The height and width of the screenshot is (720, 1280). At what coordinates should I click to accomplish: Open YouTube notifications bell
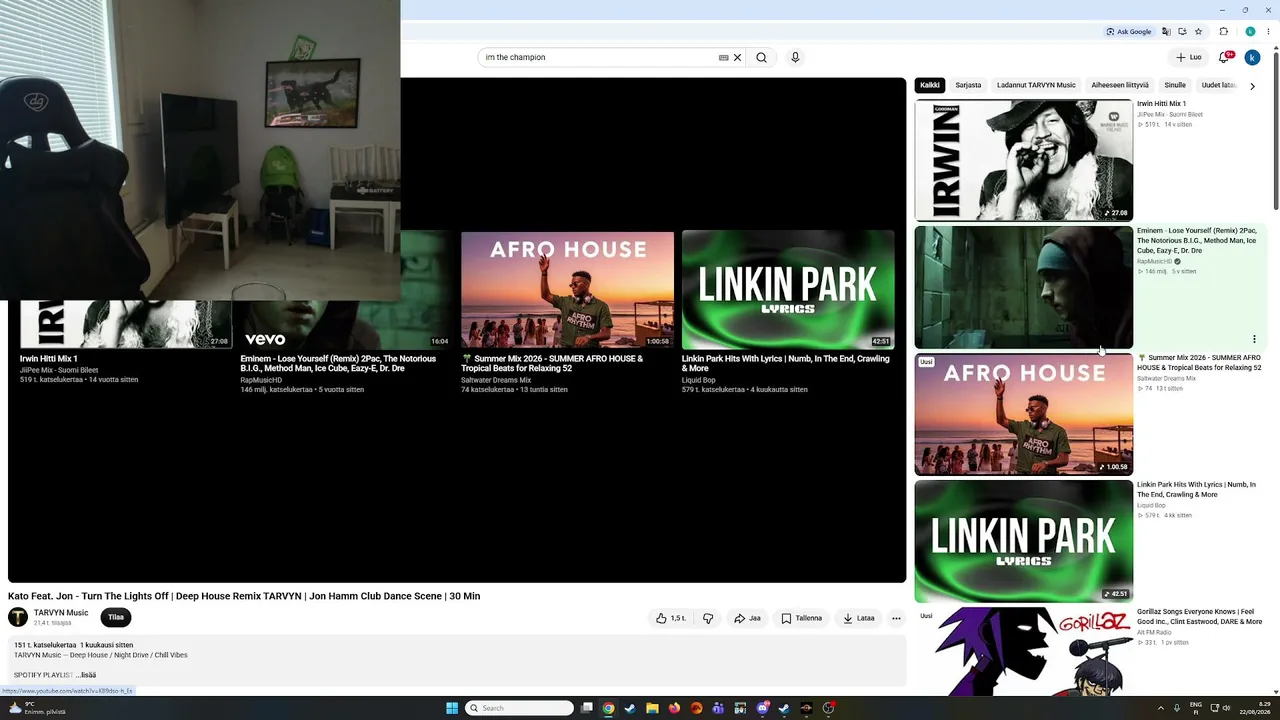1224,57
